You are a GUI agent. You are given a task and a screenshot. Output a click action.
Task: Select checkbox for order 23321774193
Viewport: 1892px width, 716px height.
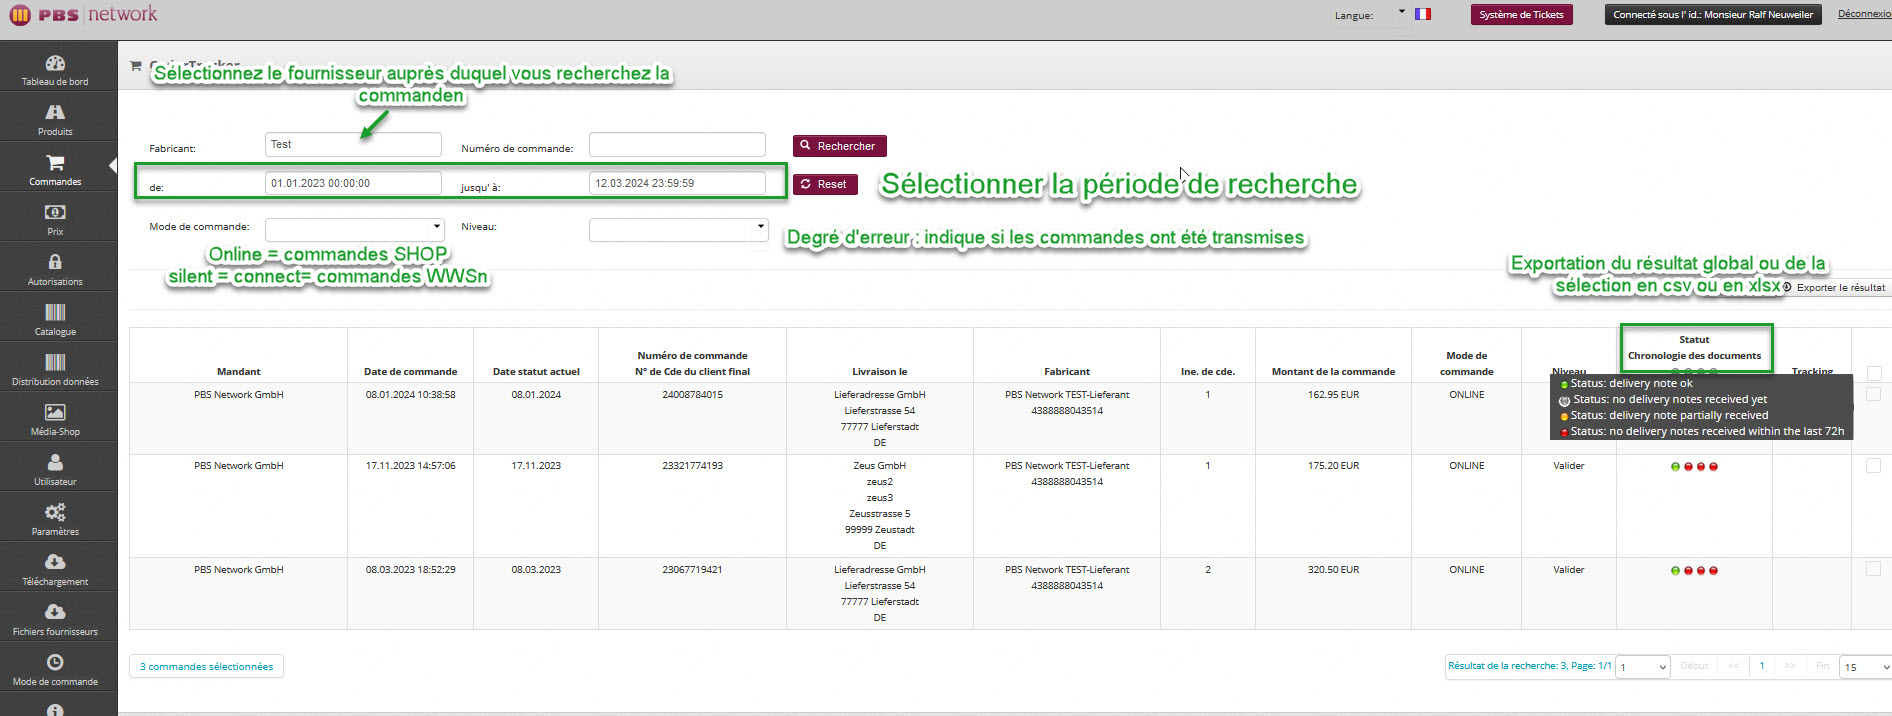pyautogui.click(x=1874, y=465)
